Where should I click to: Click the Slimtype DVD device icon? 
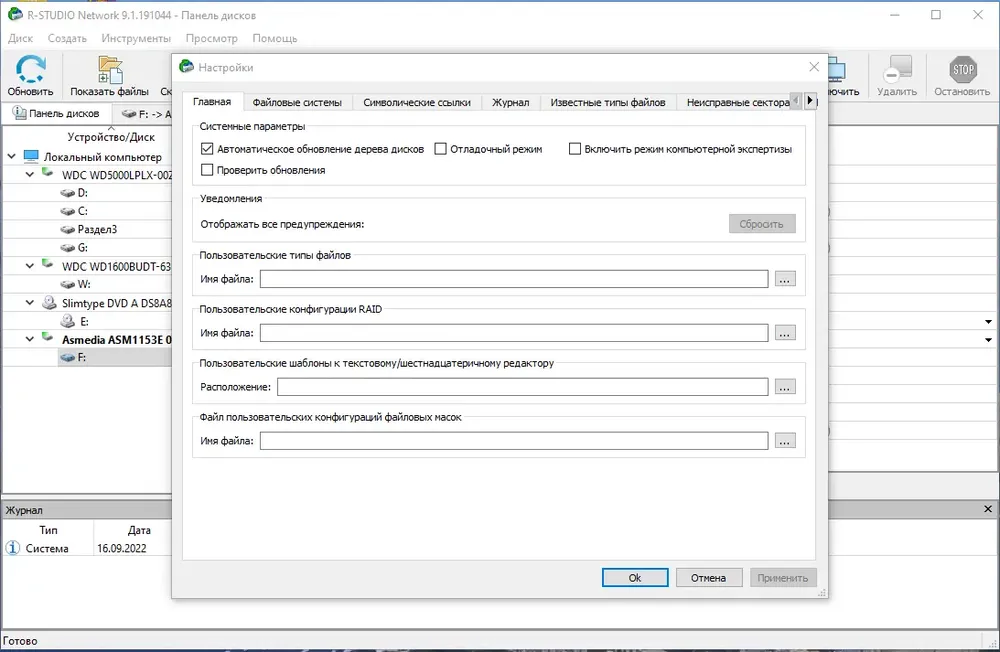(x=49, y=302)
